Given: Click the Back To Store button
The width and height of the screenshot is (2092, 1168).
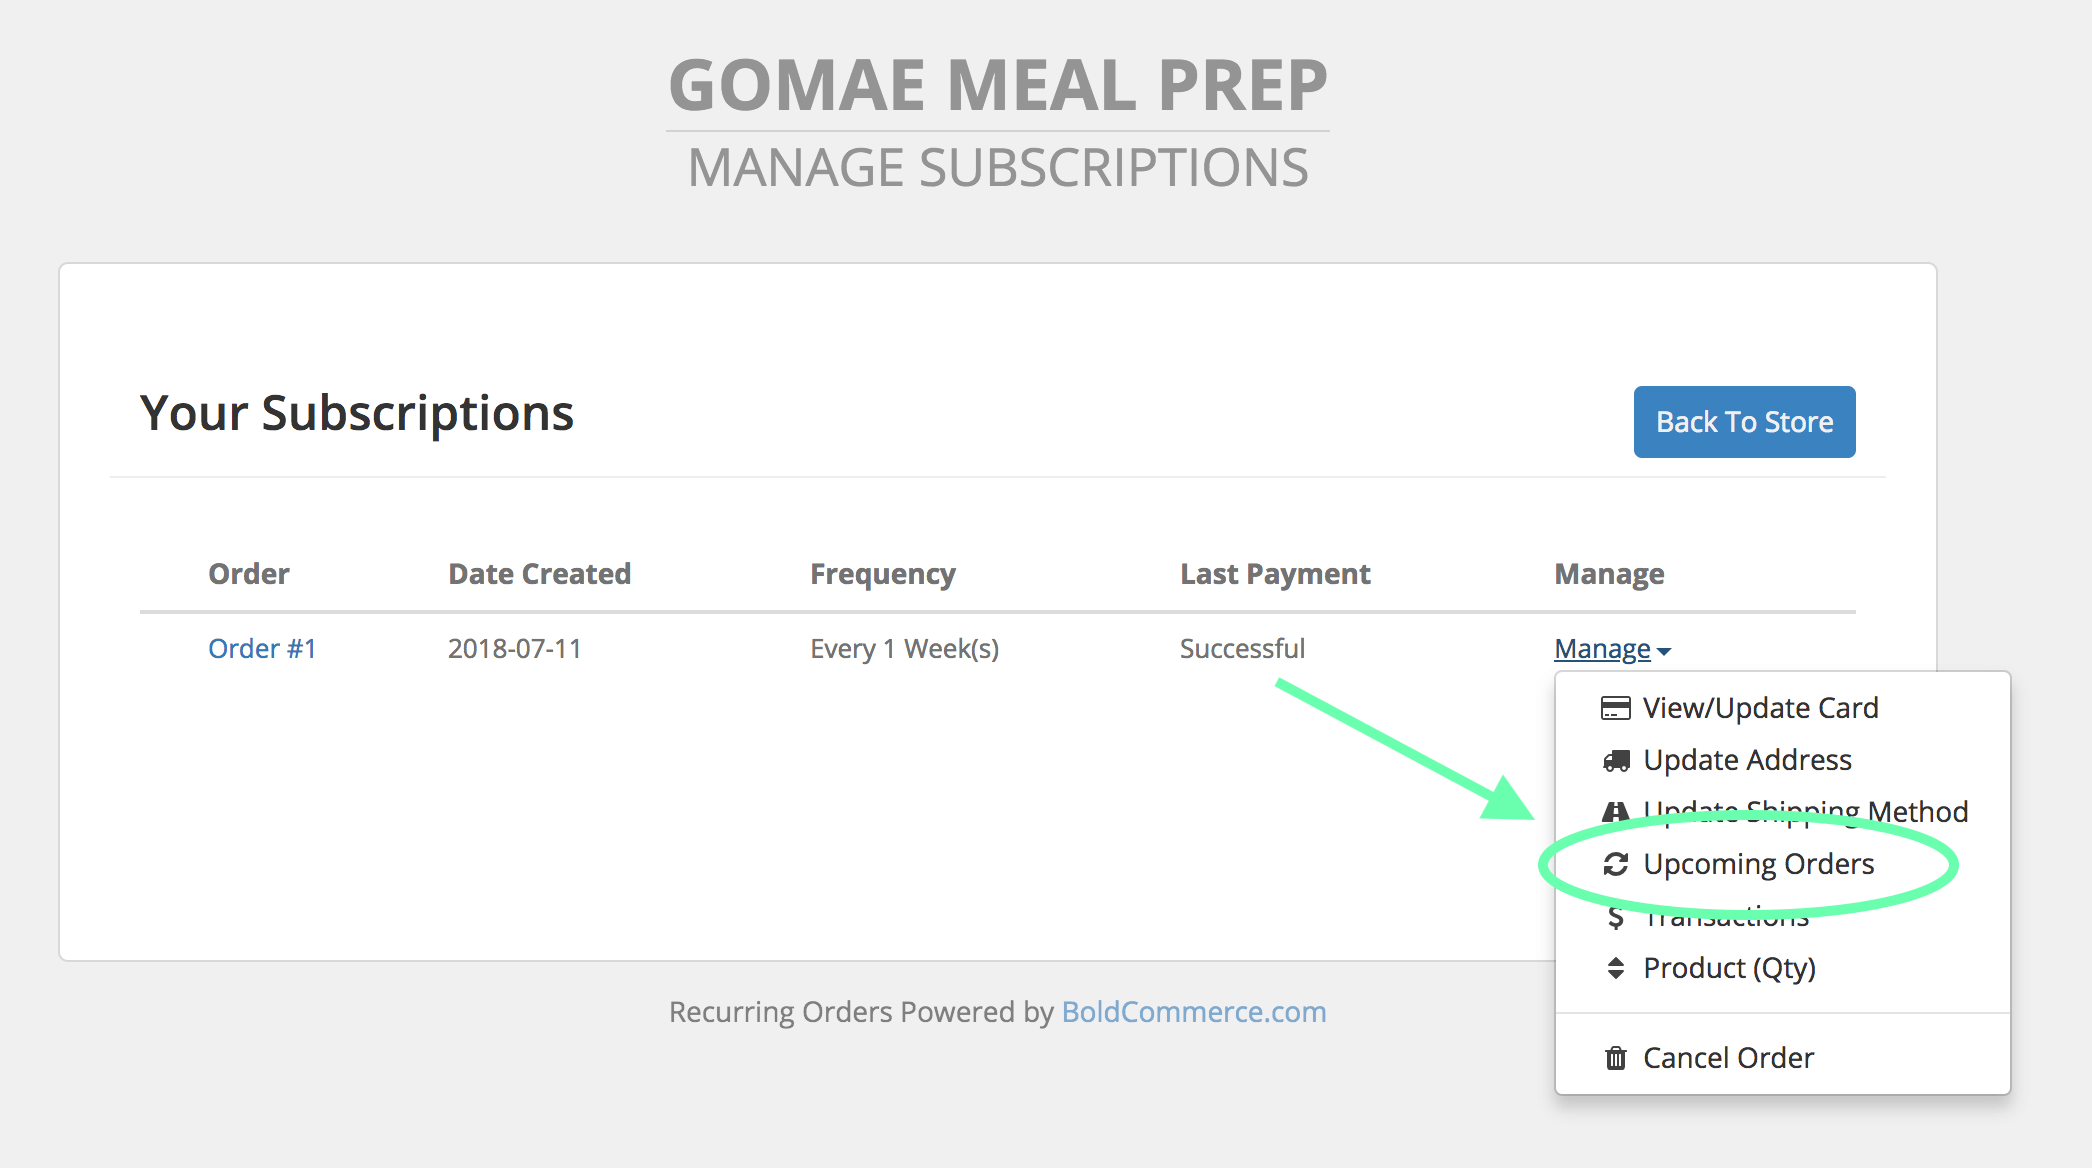Looking at the screenshot, I should click(1744, 422).
